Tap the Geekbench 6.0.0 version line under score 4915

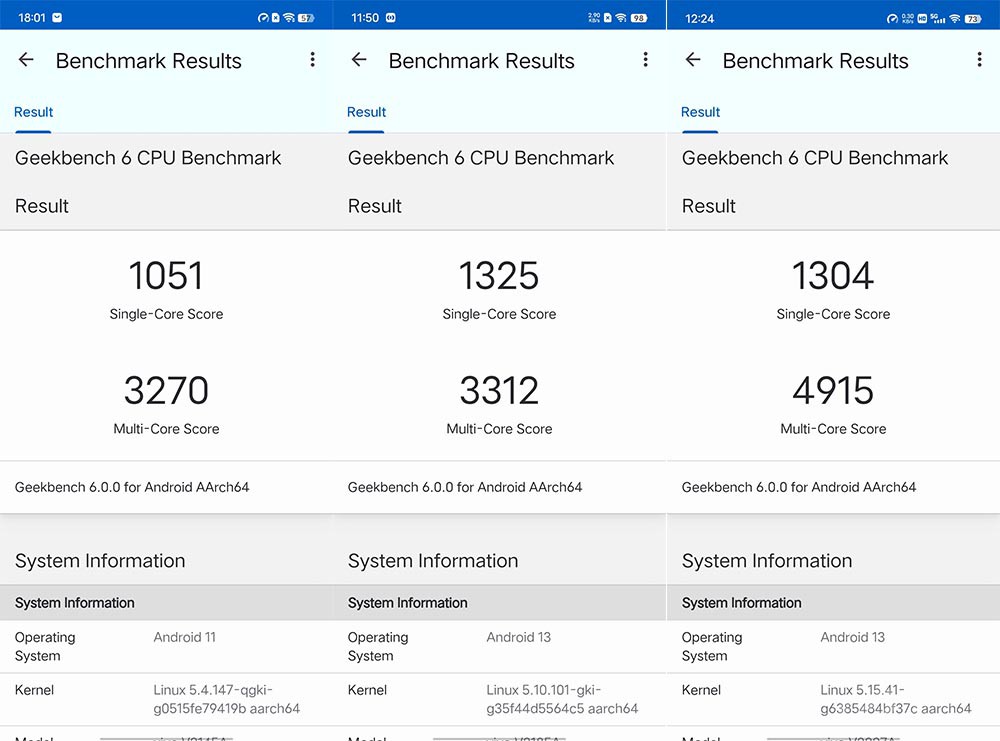799,487
